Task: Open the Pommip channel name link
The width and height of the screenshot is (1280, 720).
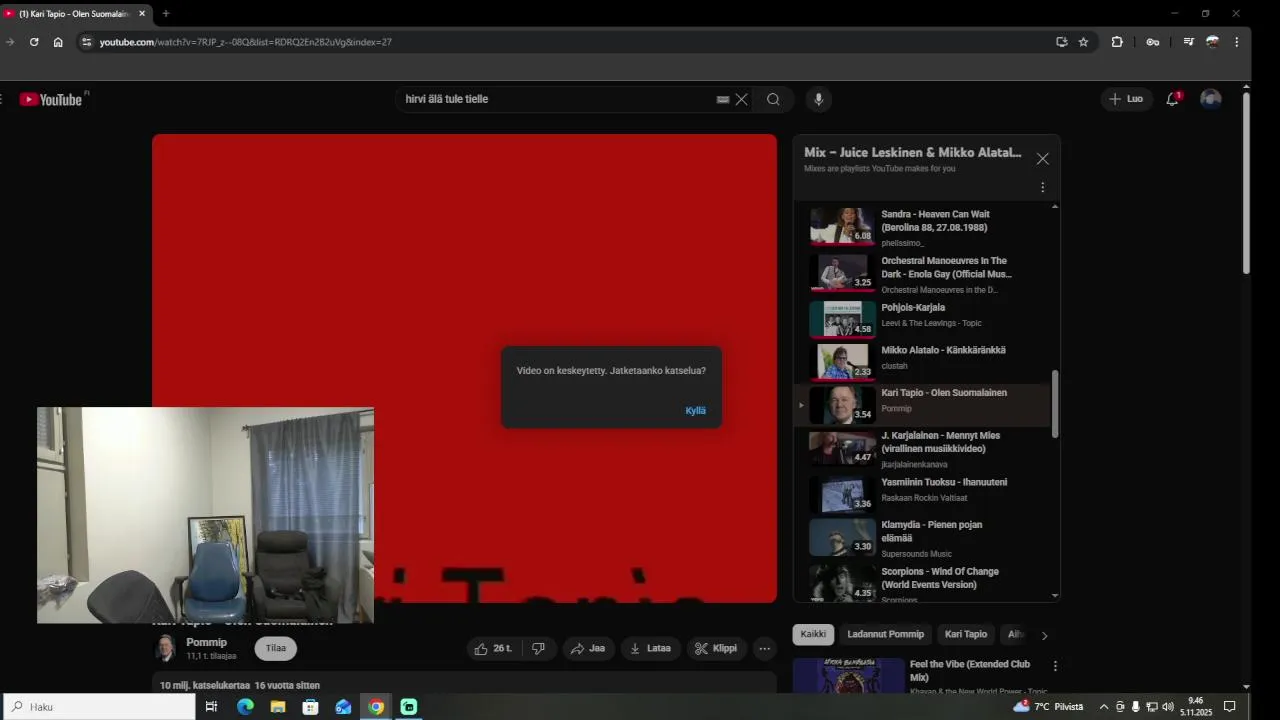Action: click(x=206, y=642)
